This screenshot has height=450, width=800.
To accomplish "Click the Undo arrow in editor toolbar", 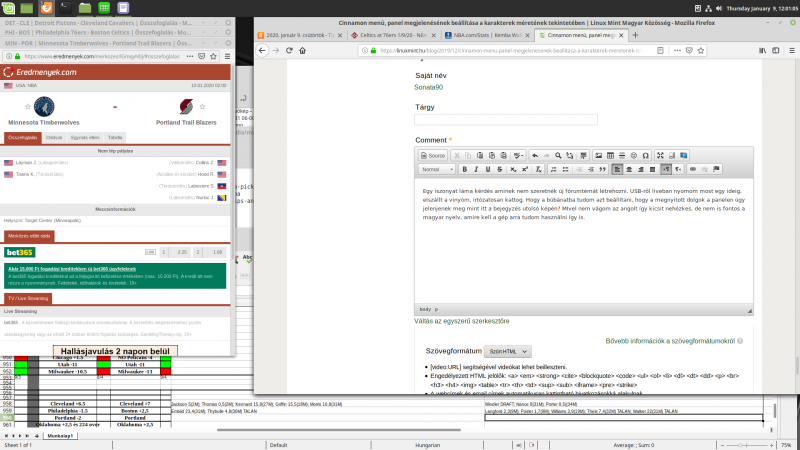I will click(535, 156).
